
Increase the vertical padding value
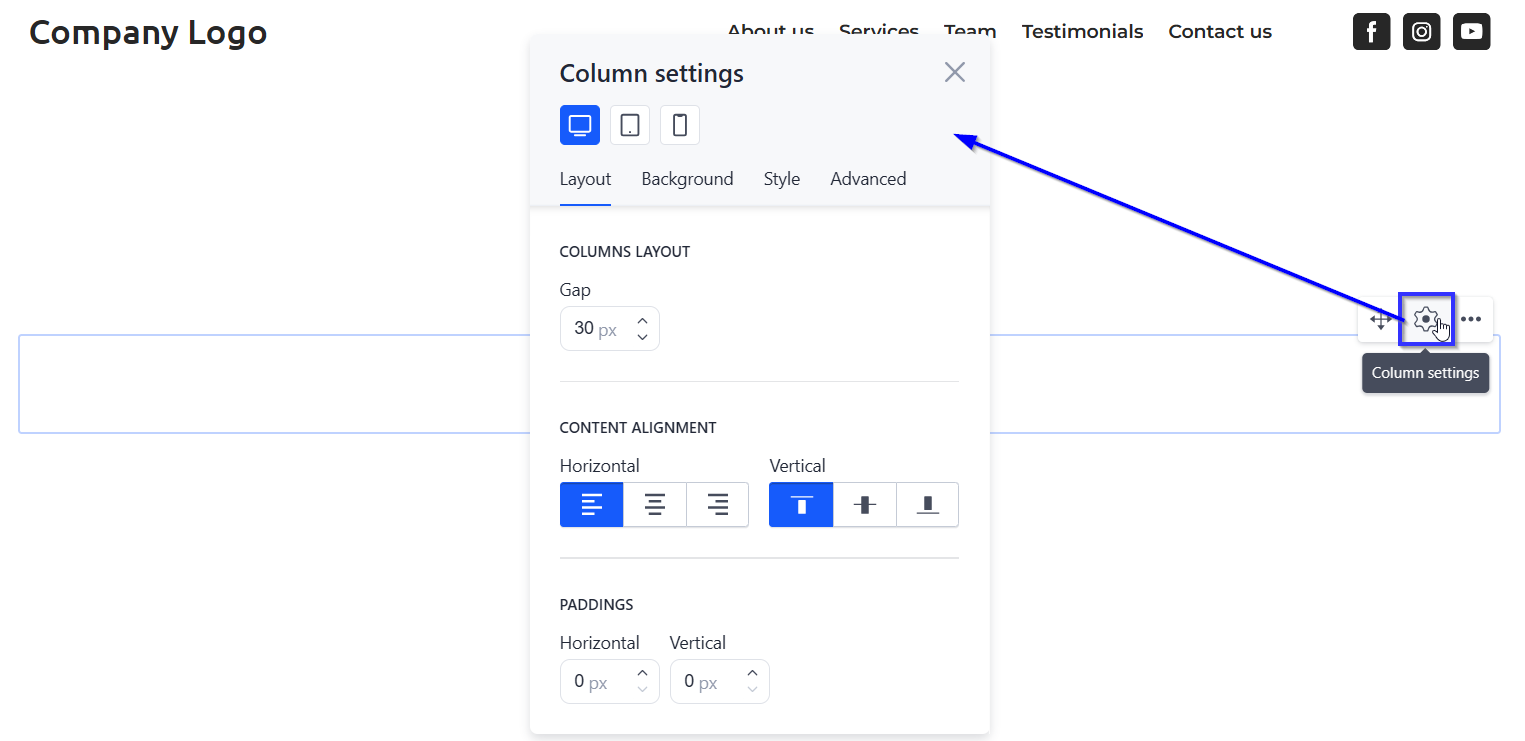coord(752,673)
